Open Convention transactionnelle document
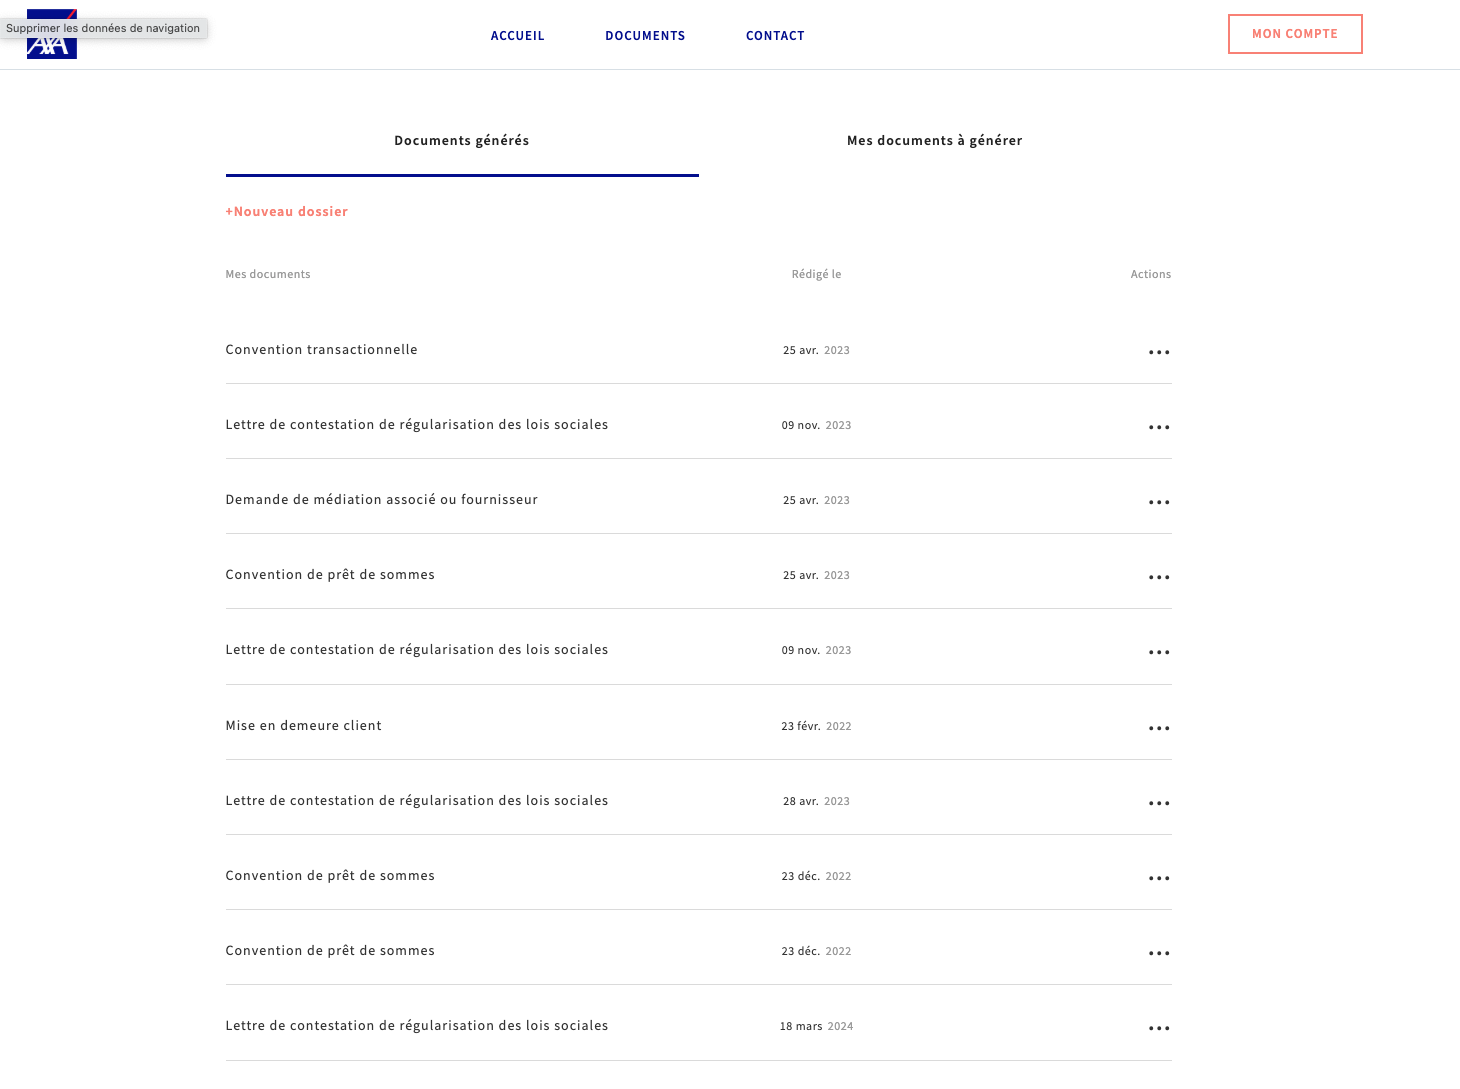The height and width of the screenshot is (1089, 1460). (x=322, y=350)
